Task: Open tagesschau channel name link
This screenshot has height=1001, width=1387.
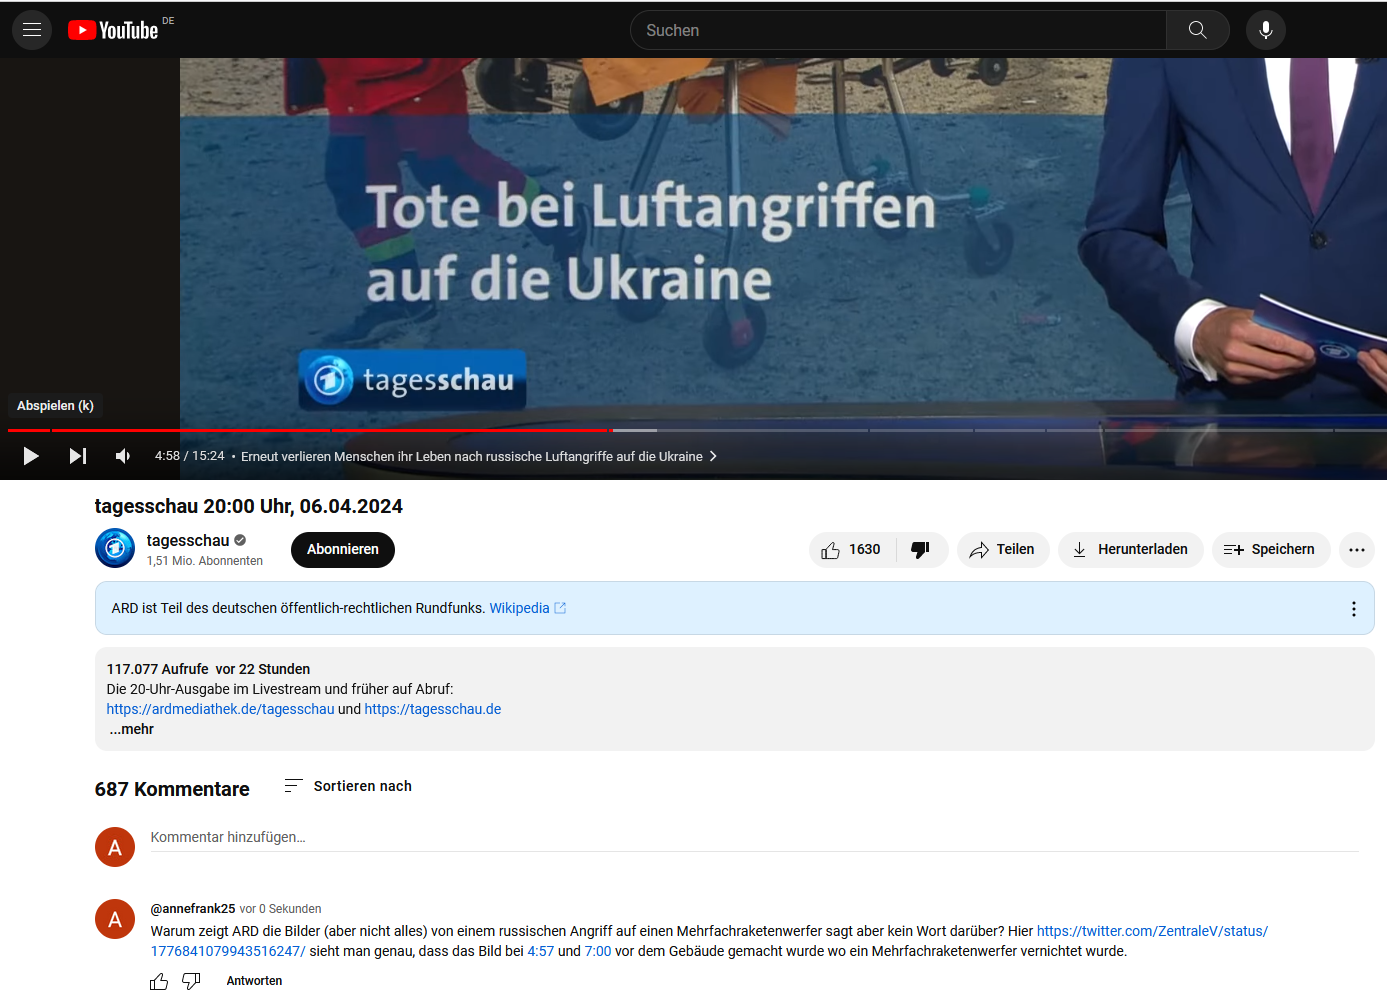Action: coord(188,540)
